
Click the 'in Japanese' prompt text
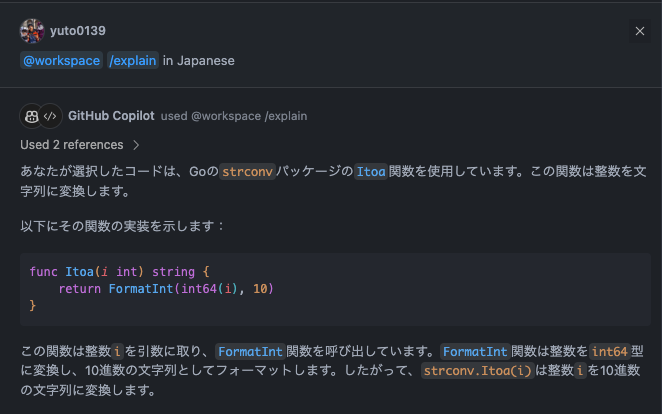[x=198, y=60]
